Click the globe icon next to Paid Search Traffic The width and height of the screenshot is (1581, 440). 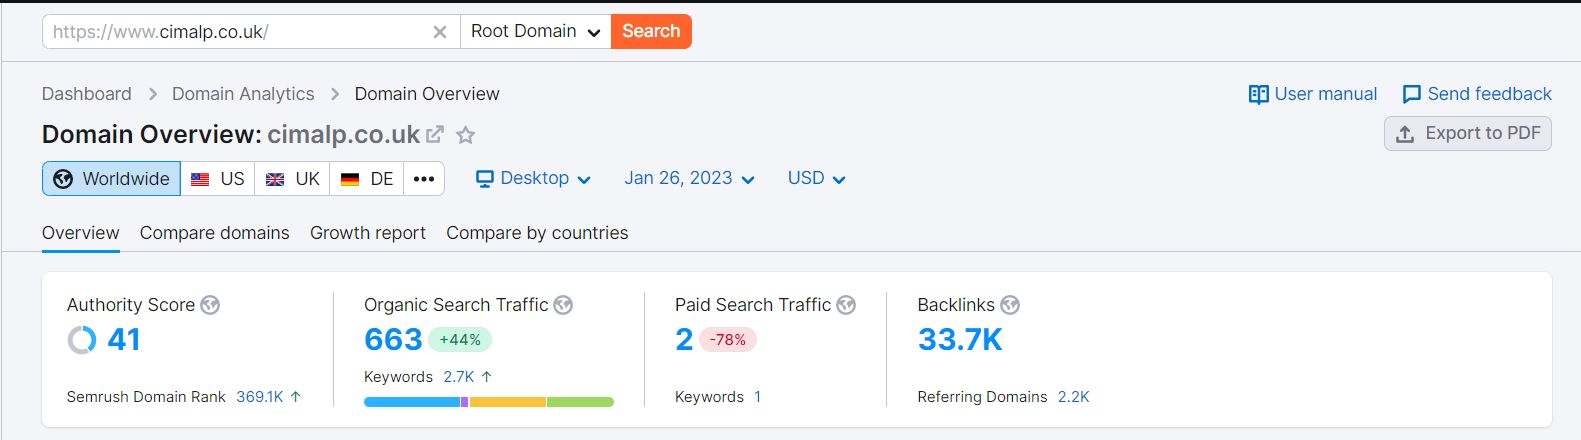point(846,305)
